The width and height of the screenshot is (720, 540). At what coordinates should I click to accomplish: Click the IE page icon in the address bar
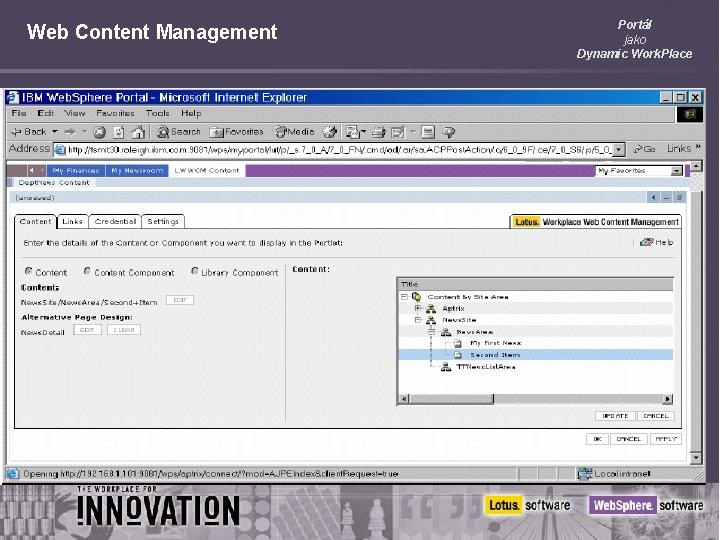(x=60, y=150)
